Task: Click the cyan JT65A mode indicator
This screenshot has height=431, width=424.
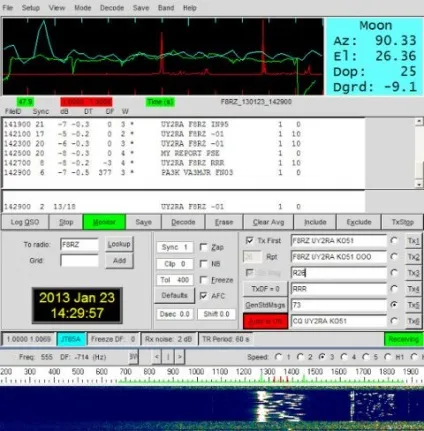Action: (x=71, y=339)
